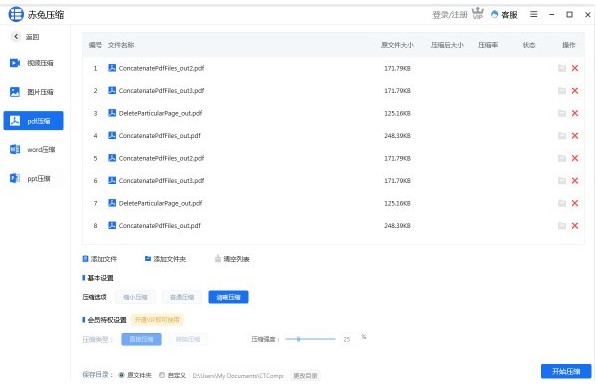Viewport: 596px width, 390px height.
Task: Open output folder for row 3
Action: (562, 113)
